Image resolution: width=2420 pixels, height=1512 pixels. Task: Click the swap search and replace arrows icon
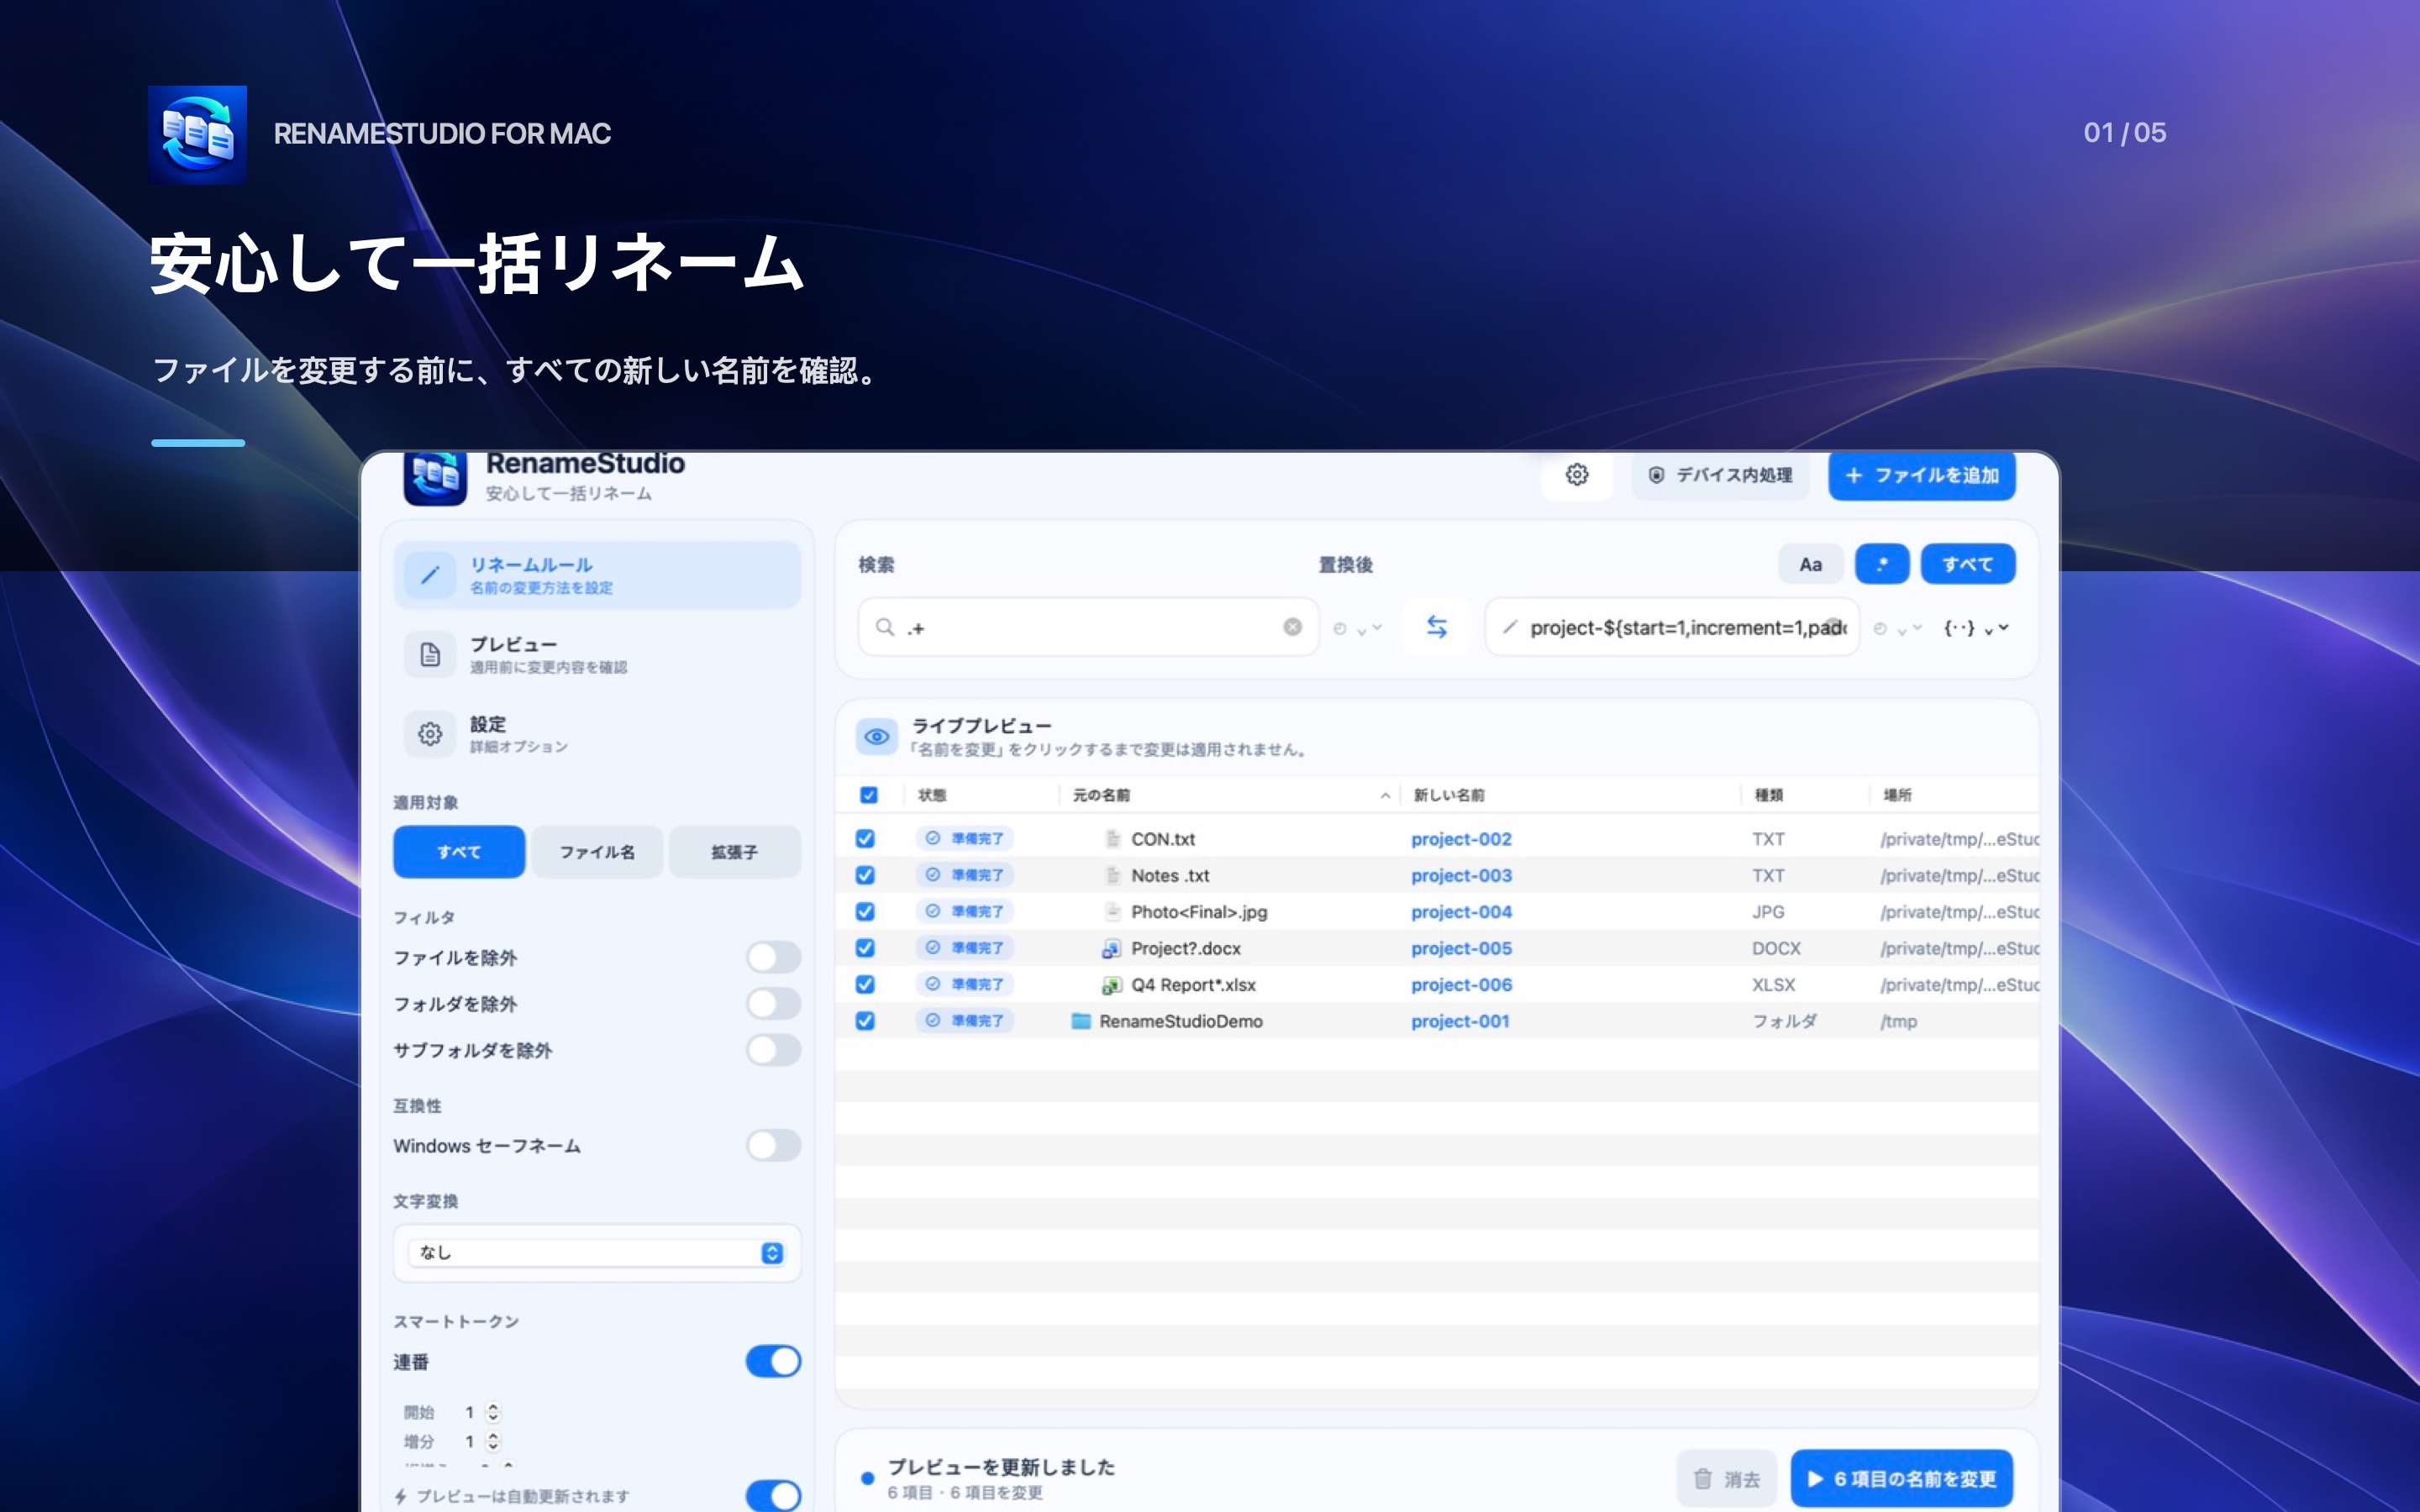click(x=1436, y=627)
